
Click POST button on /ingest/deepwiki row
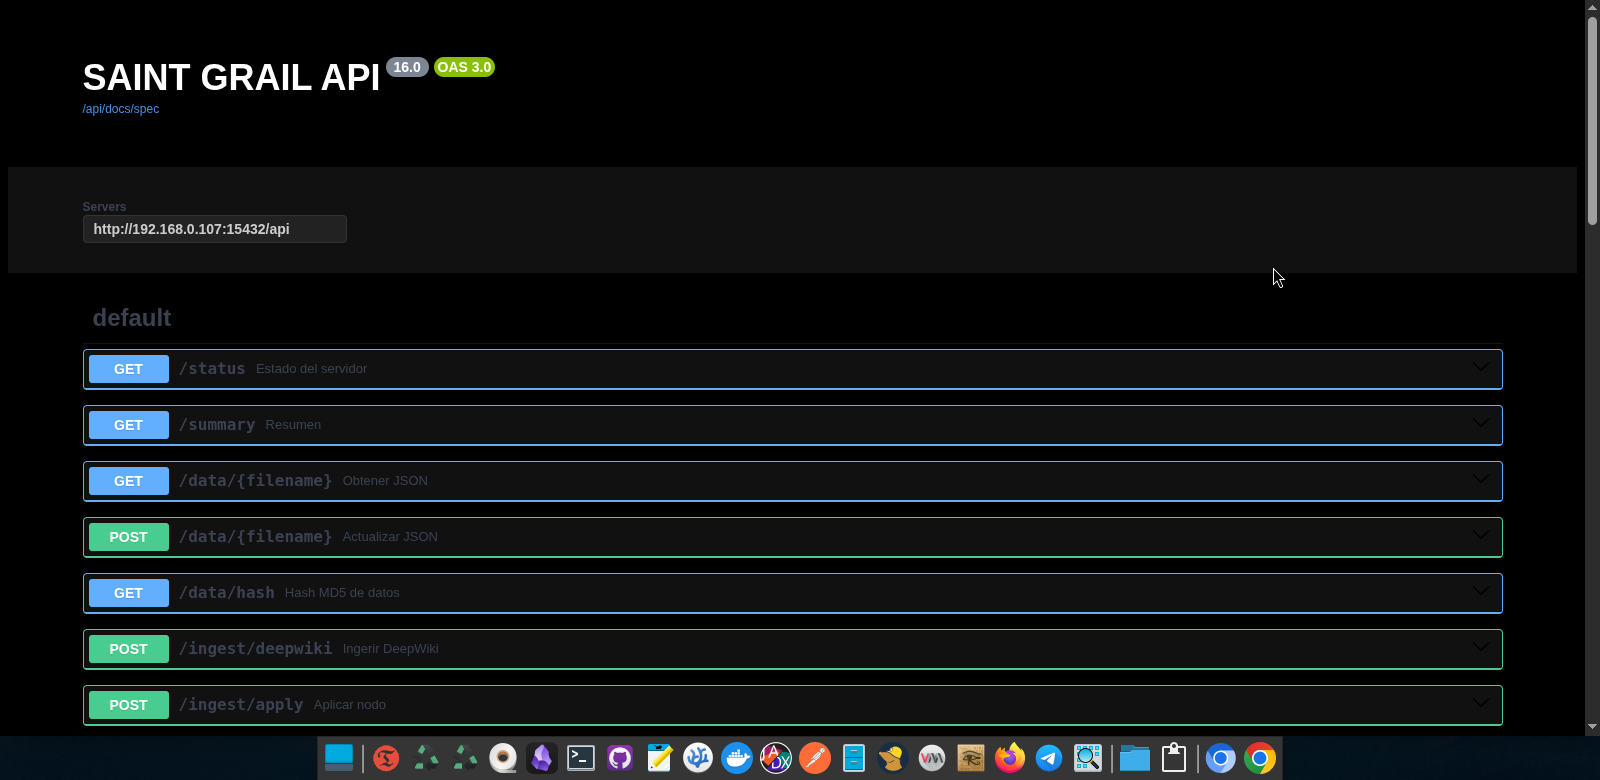129,649
